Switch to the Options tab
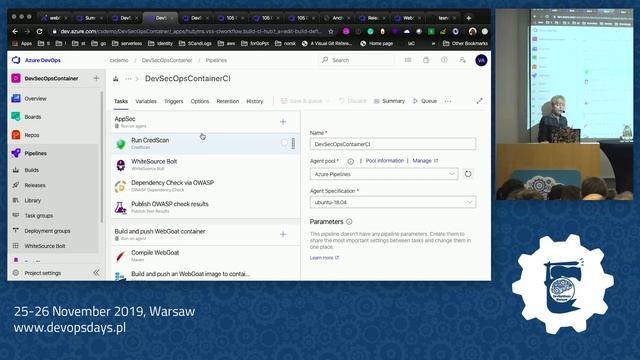 pos(200,101)
